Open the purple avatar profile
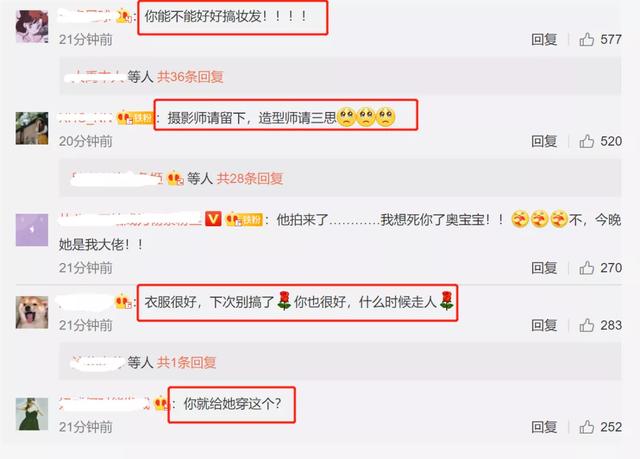 [32, 230]
